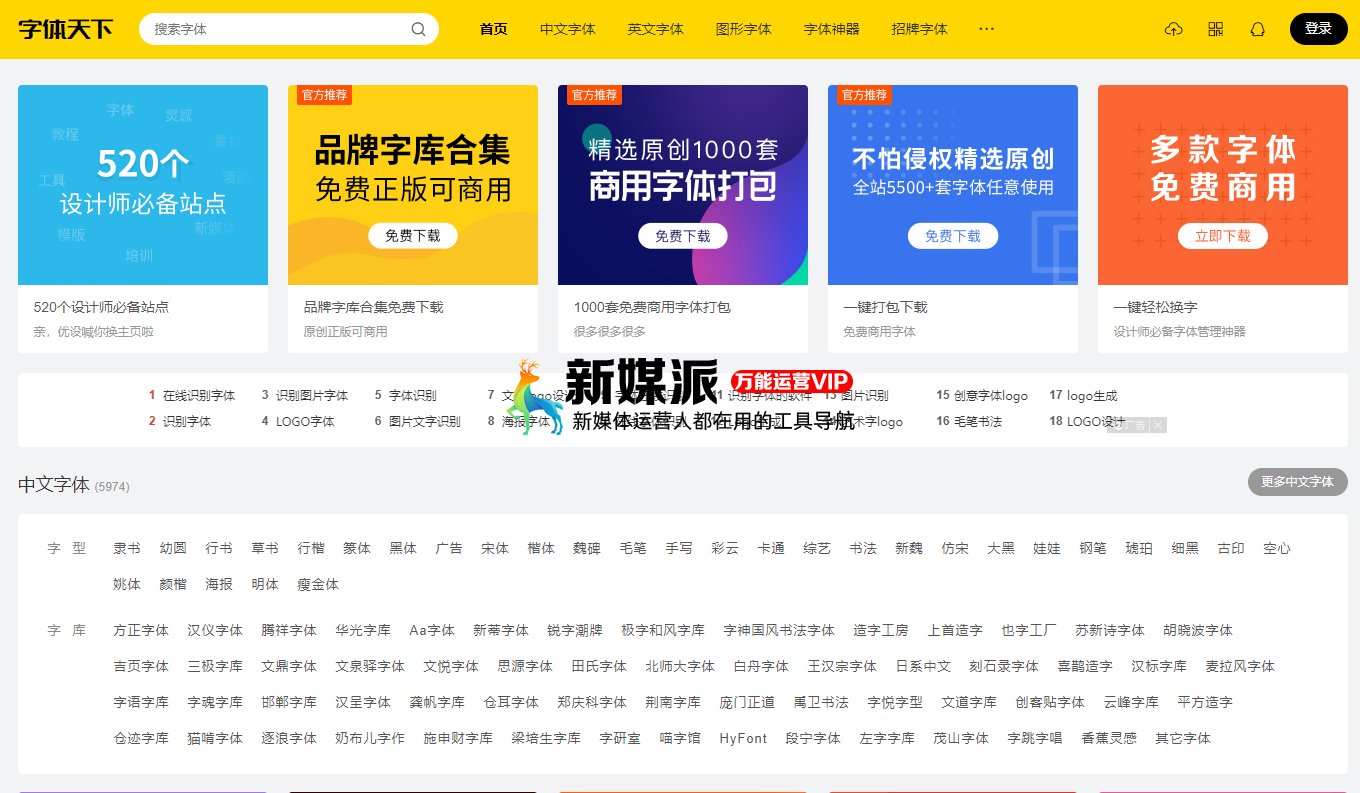Open hot search LOGO字体
The height and width of the screenshot is (793, 1360).
click(x=305, y=422)
